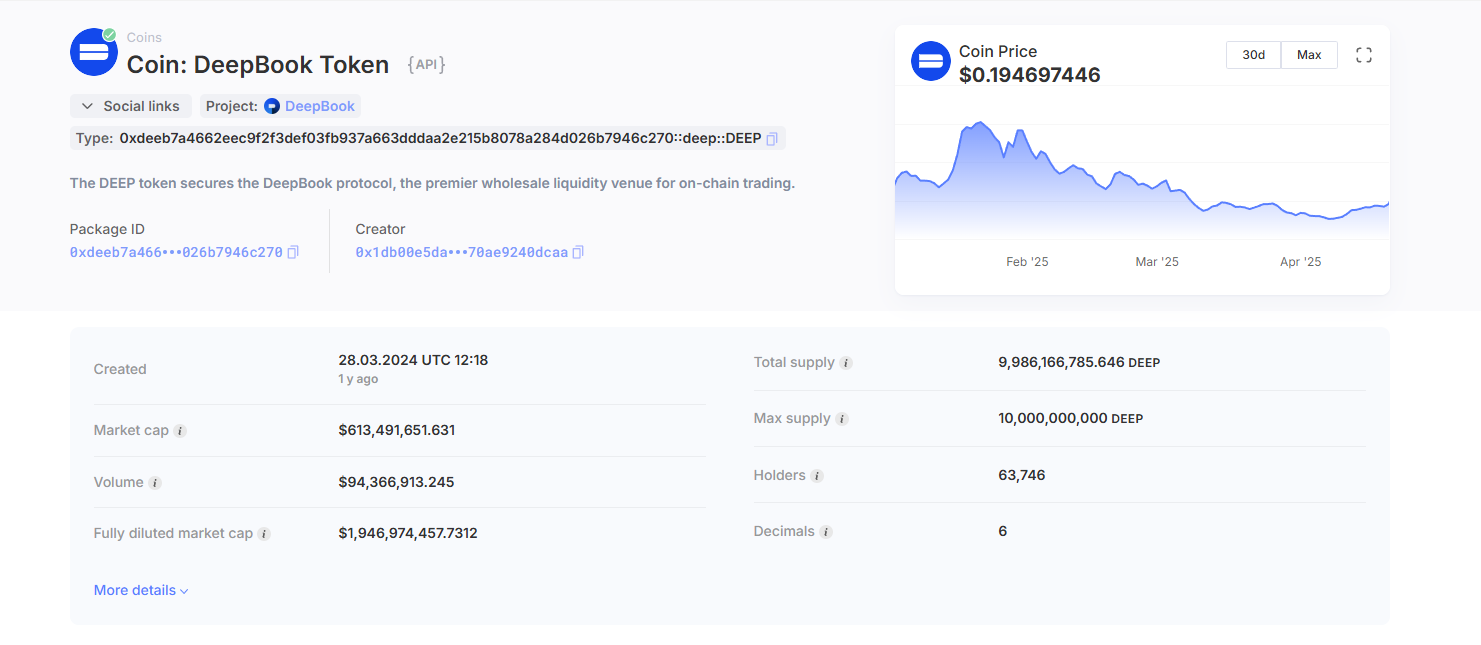Open Creator address 0x1db00e5da link
Viewport: 1481px width, 645px height.
[x=462, y=253]
